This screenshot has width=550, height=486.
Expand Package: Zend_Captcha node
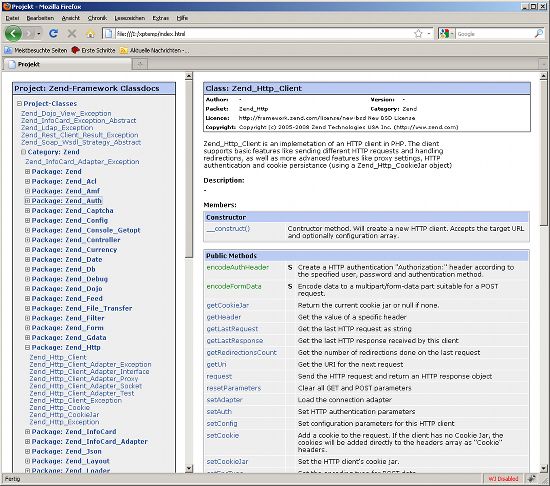(x=27, y=211)
